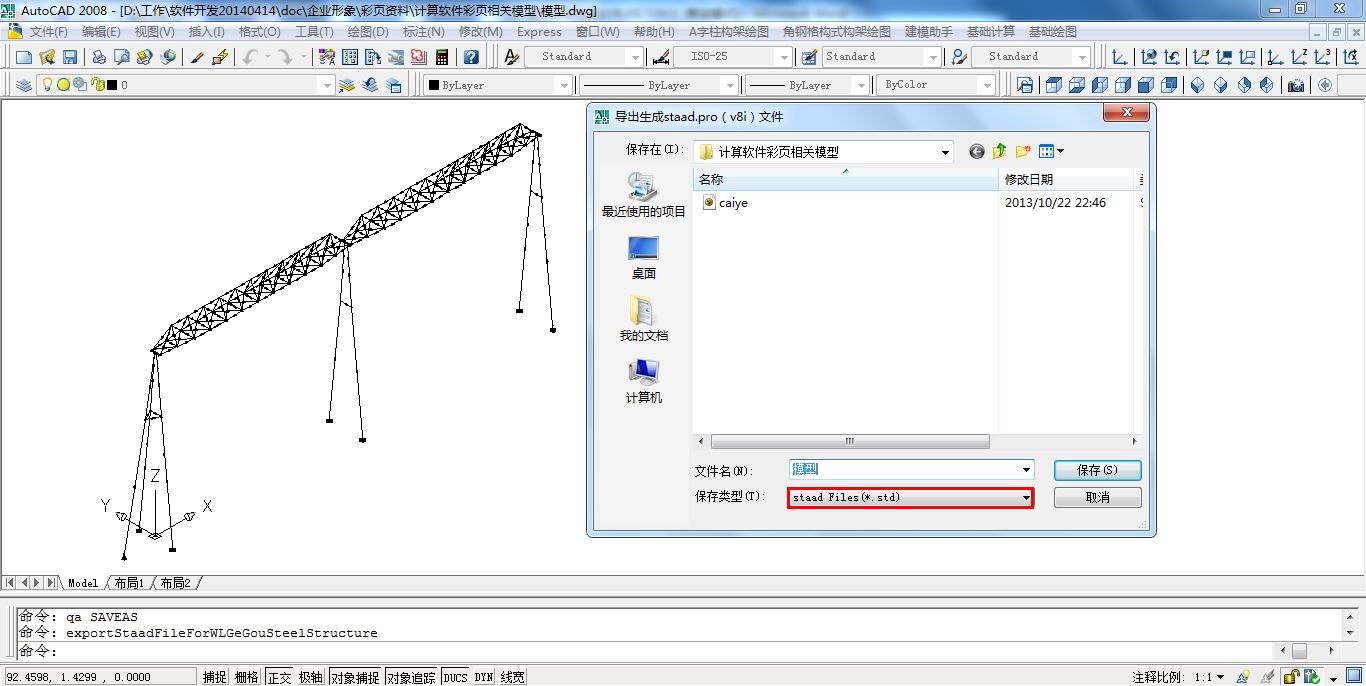Click the Match Properties paintbrush icon

click(197, 57)
